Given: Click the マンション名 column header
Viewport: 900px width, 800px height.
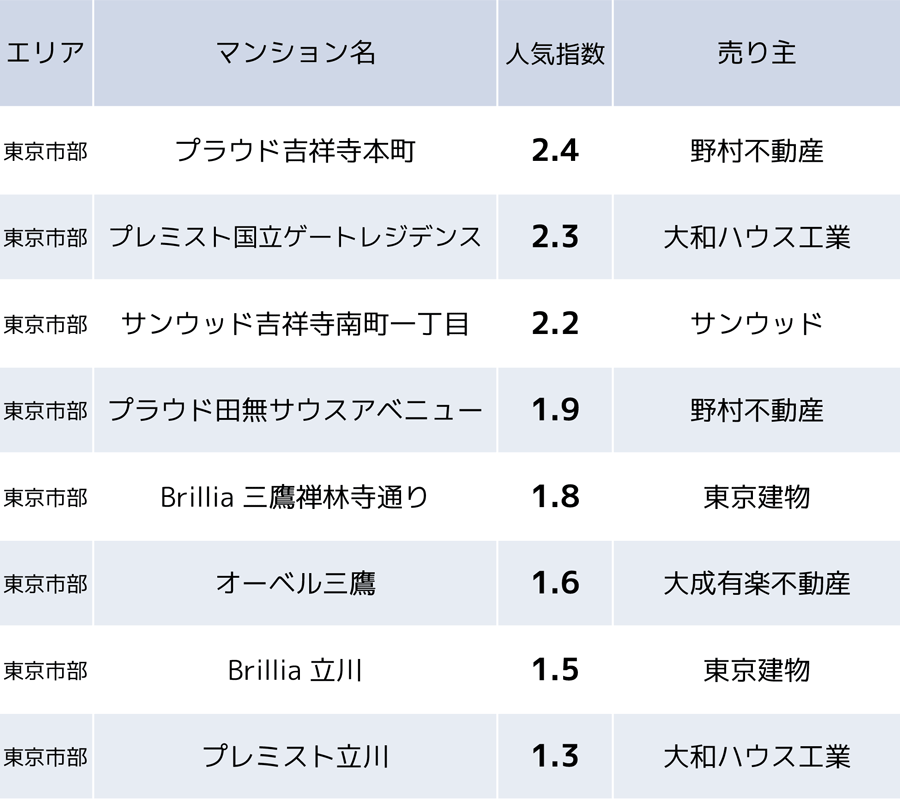Looking at the screenshot, I should [295, 53].
